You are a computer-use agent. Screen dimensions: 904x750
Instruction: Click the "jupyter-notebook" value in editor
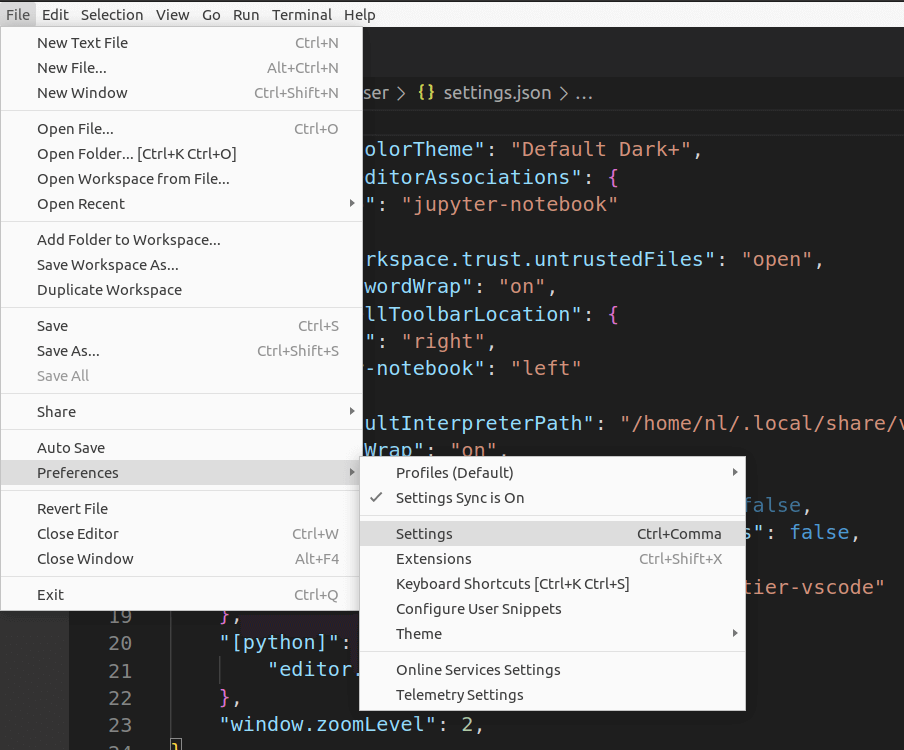(510, 204)
